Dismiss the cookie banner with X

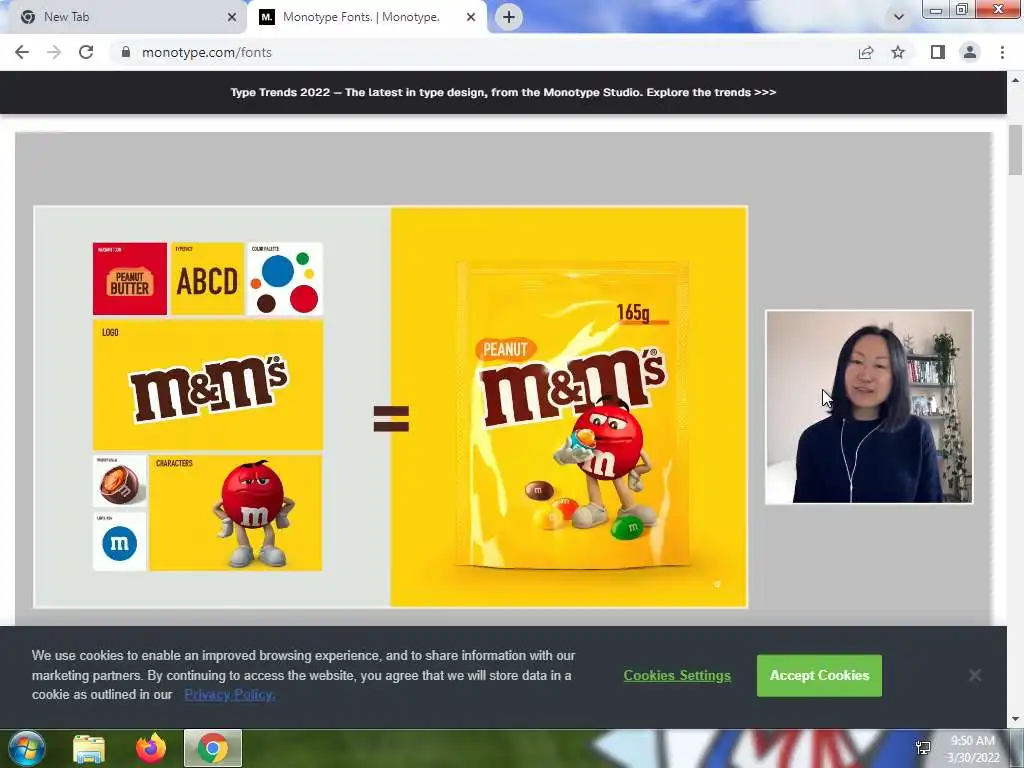click(x=974, y=675)
